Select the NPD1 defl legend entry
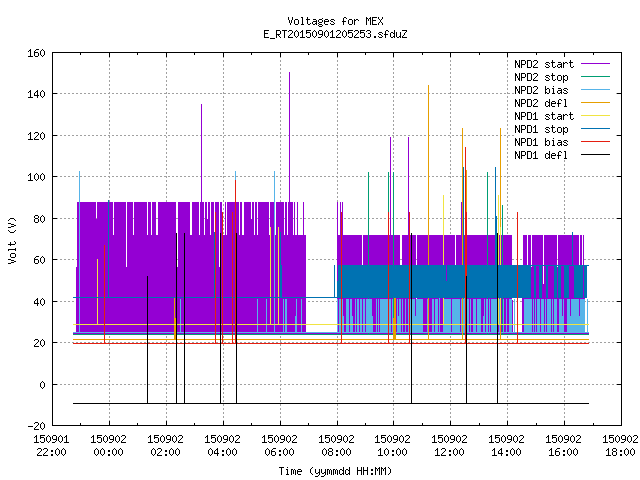The height and width of the screenshot is (480, 640). [541, 156]
